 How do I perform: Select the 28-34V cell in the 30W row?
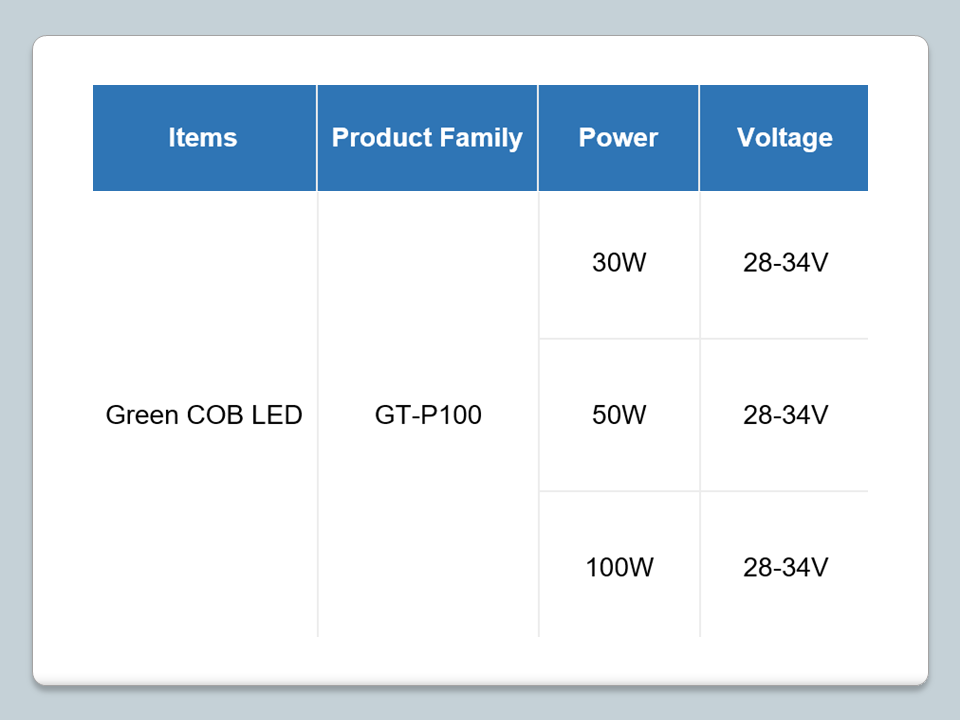(x=785, y=264)
